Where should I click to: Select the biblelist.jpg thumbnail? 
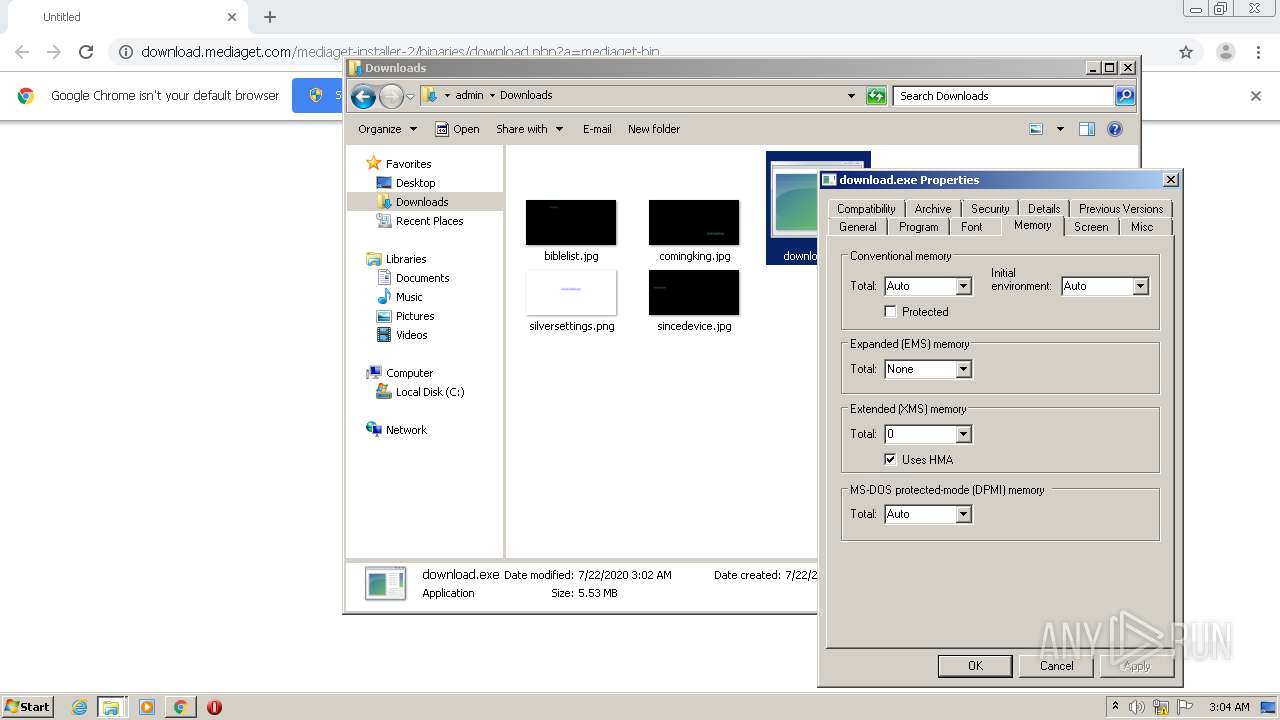[571, 222]
